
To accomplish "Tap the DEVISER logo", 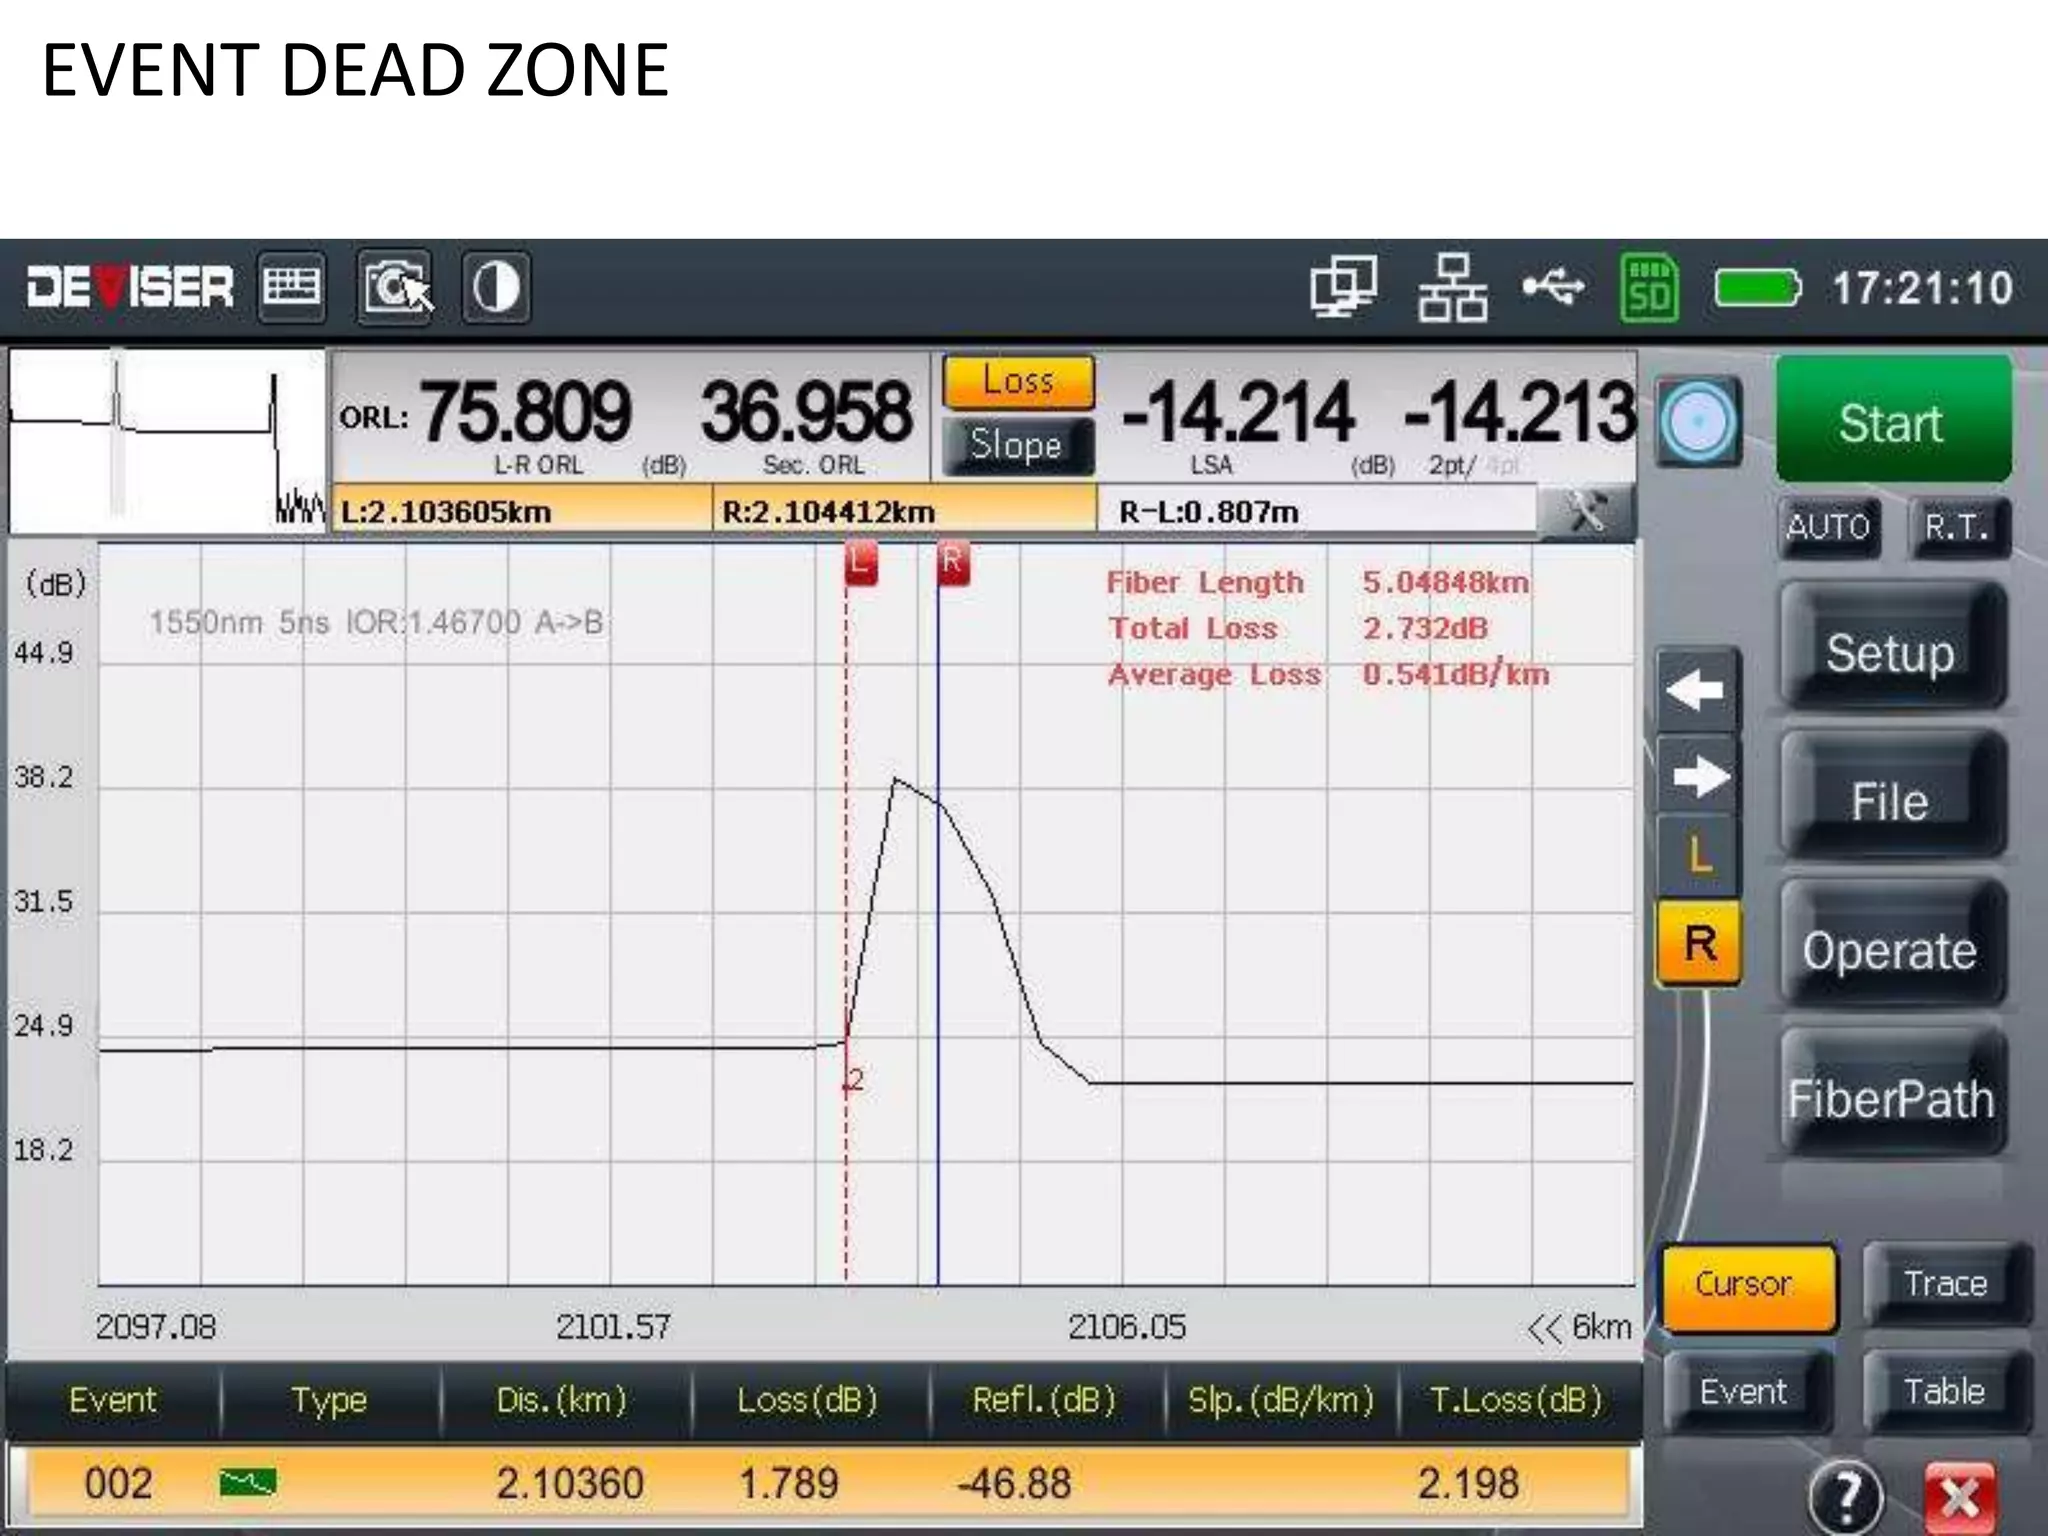I will tap(129, 288).
